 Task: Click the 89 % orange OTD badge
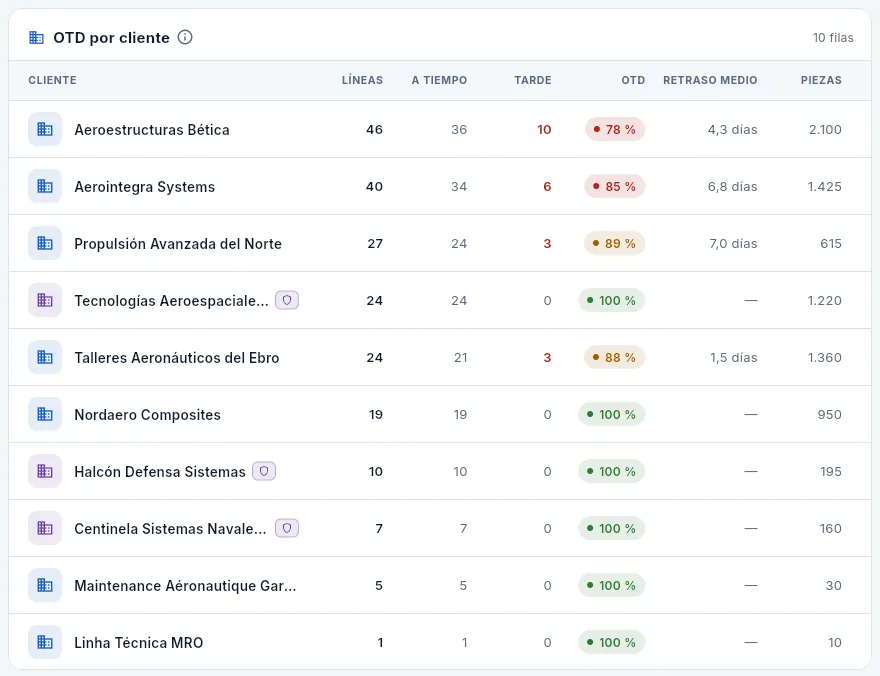615,243
